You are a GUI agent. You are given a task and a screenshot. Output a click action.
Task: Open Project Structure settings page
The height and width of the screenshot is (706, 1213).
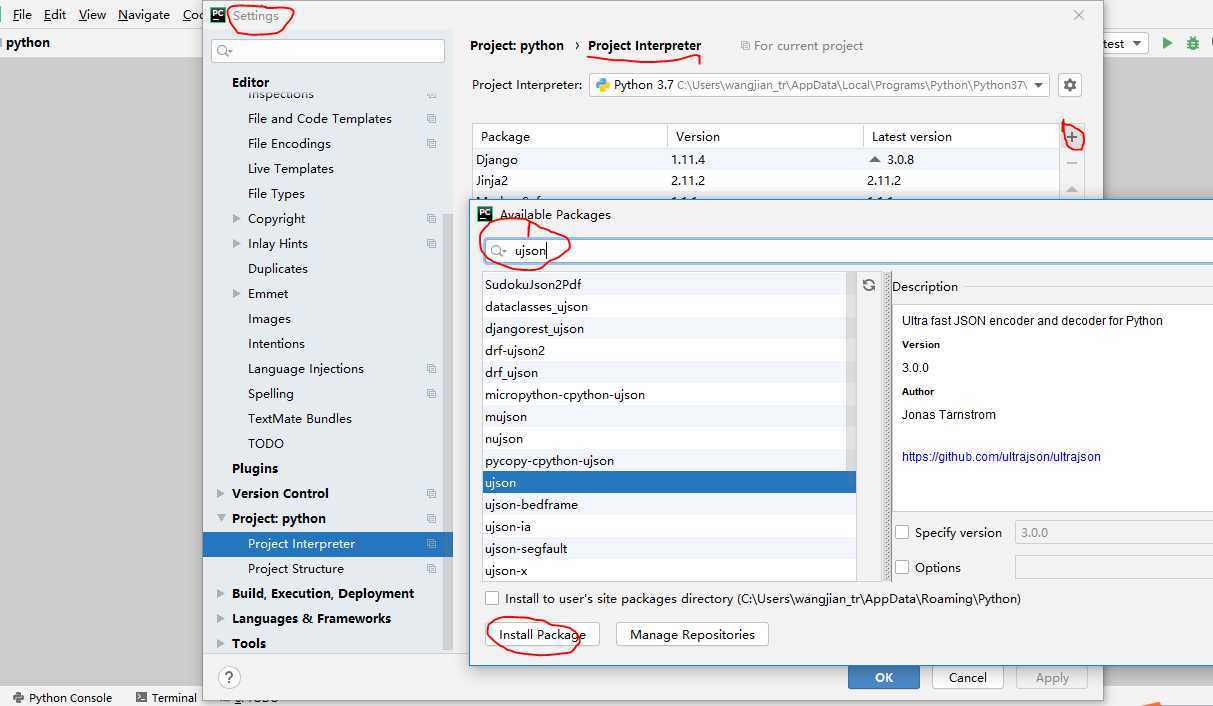pyautogui.click(x=296, y=569)
